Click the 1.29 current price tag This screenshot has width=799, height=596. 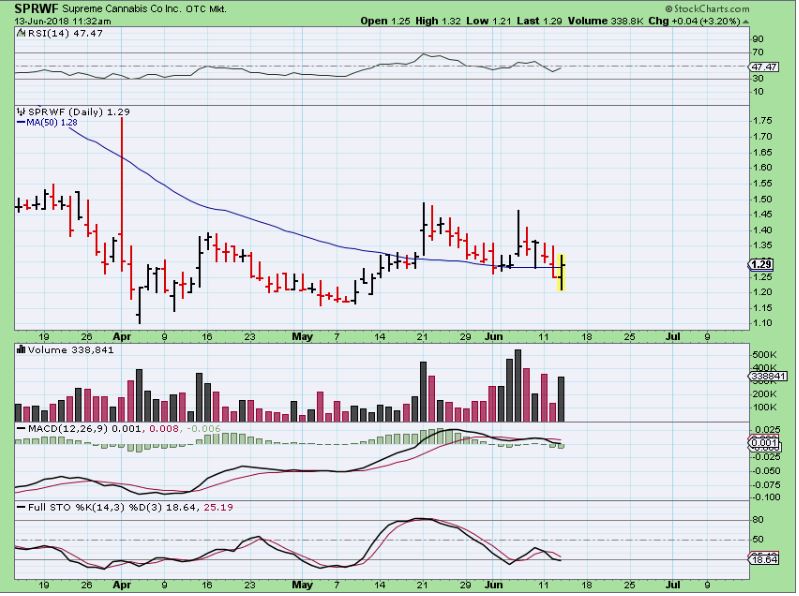(761, 264)
